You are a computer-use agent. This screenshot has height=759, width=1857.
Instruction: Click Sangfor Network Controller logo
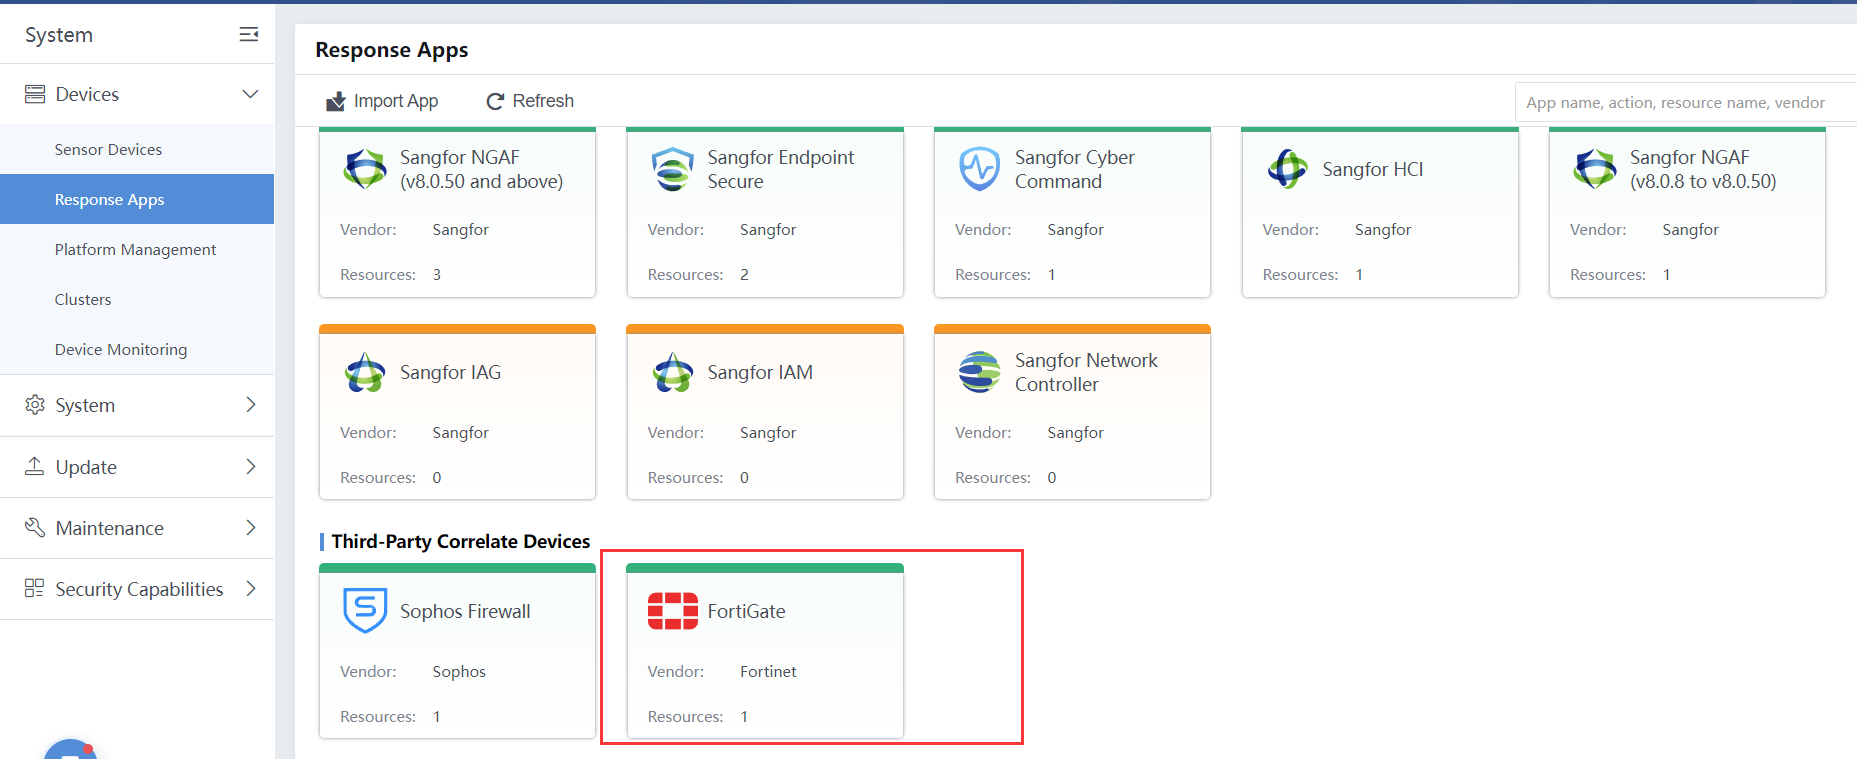(x=980, y=372)
